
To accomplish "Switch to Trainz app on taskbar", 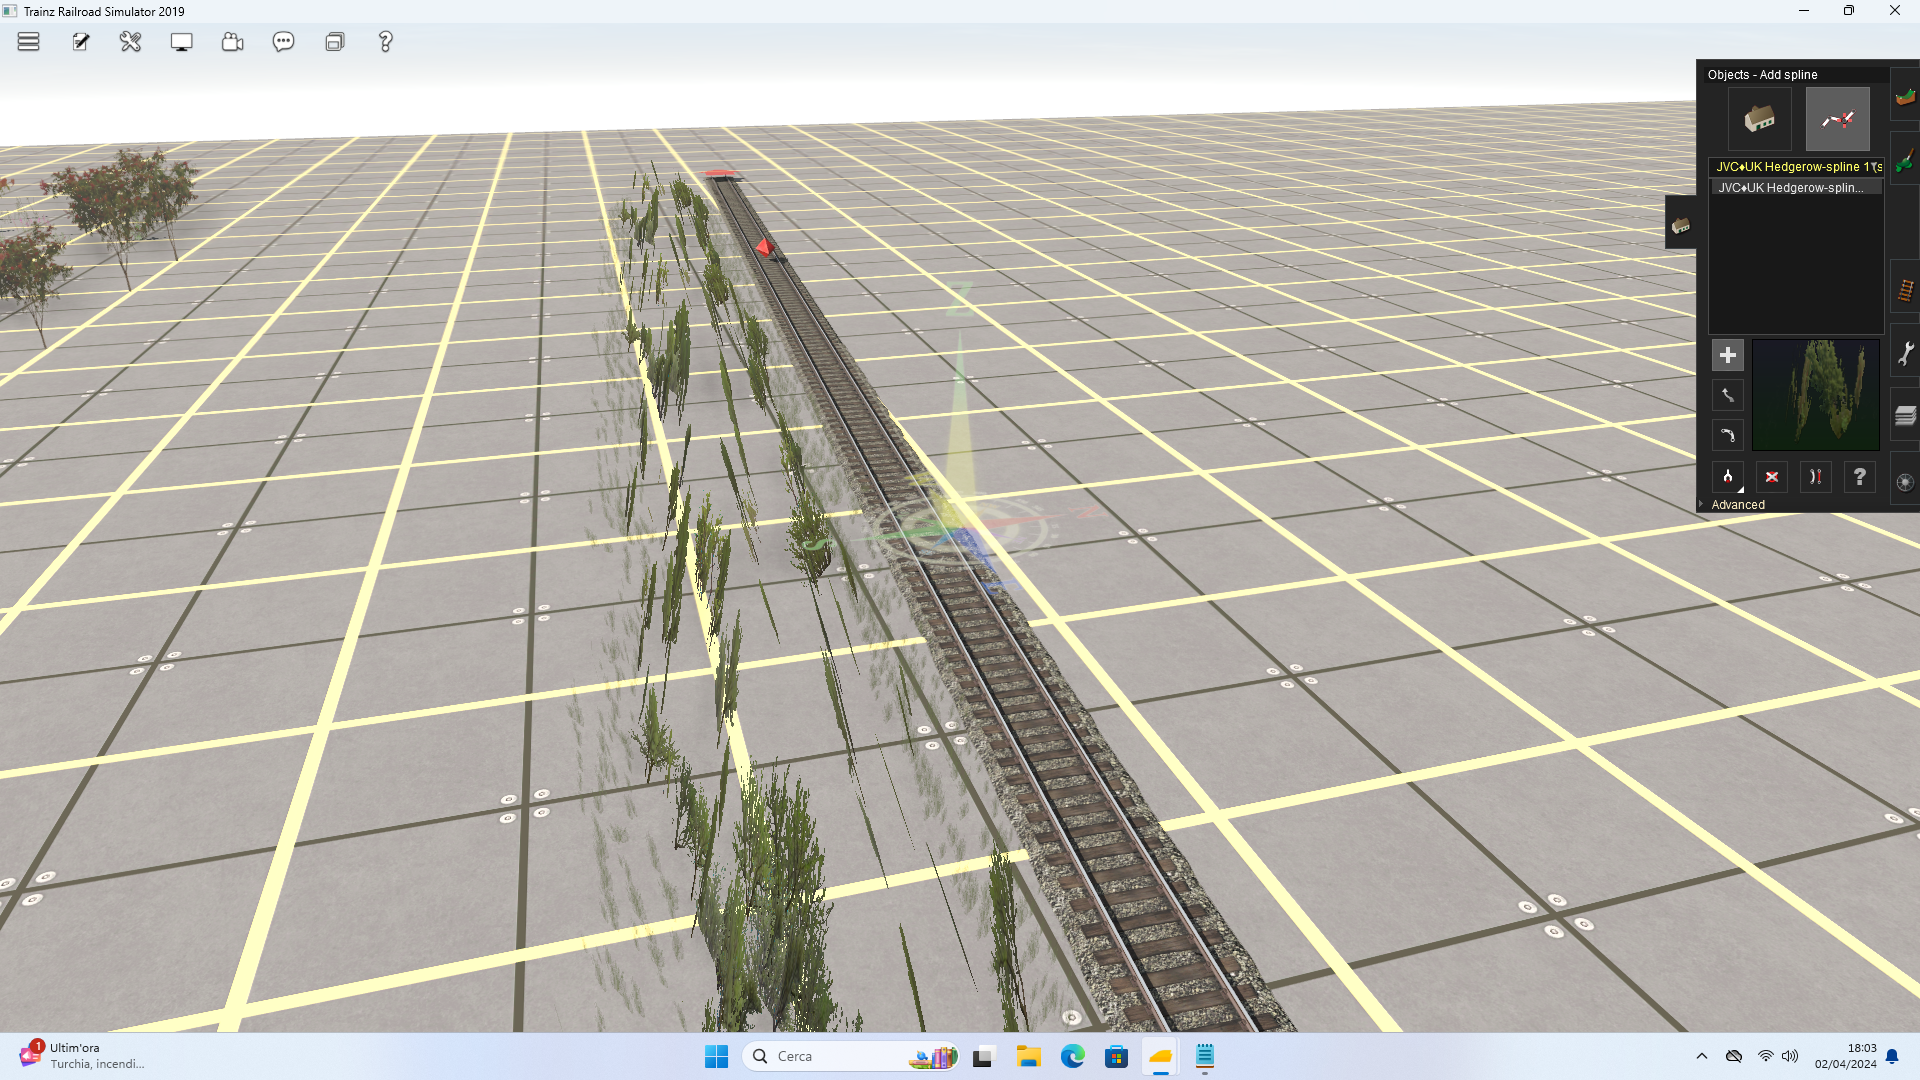I will point(1160,1056).
